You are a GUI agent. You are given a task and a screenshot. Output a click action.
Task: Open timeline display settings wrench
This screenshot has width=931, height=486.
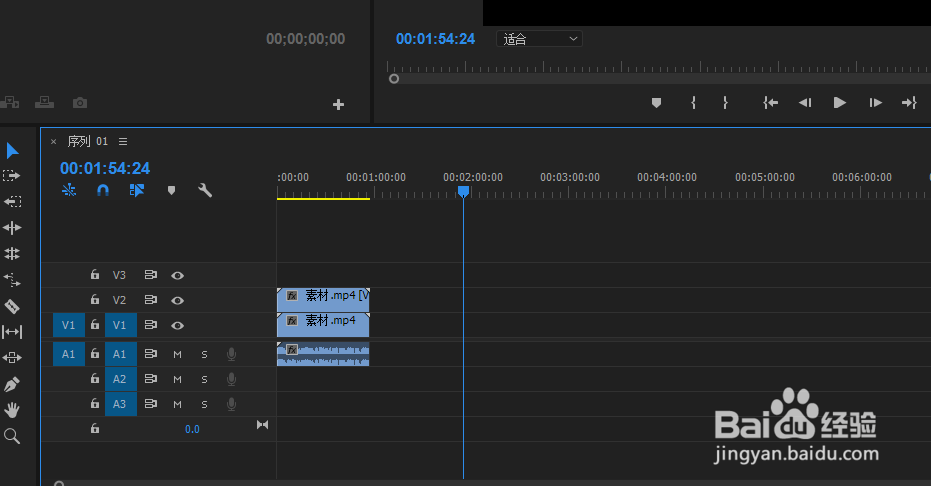click(205, 190)
